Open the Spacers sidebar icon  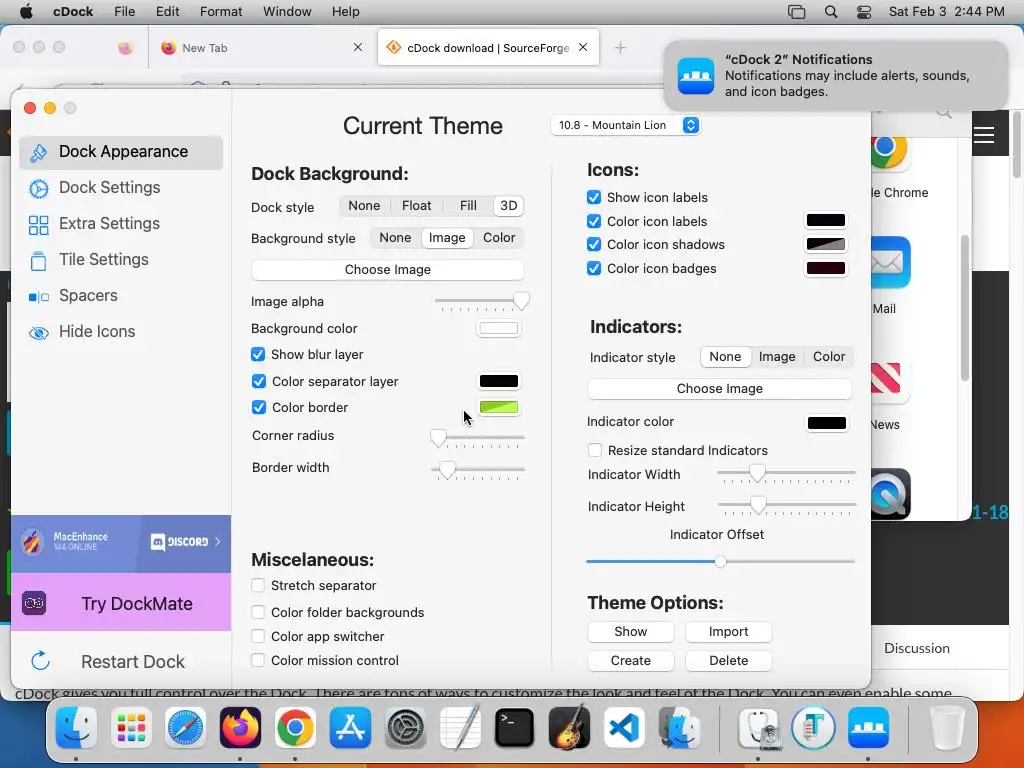point(39,297)
